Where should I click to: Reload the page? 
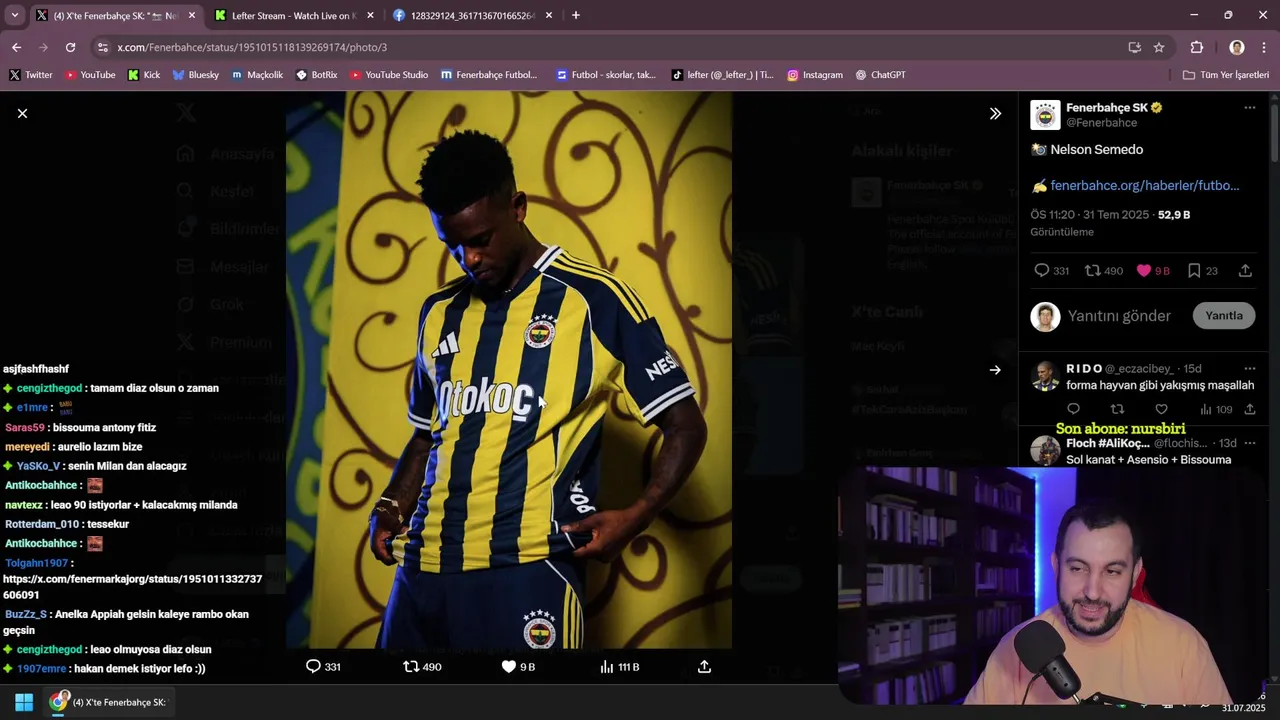(70, 47)
